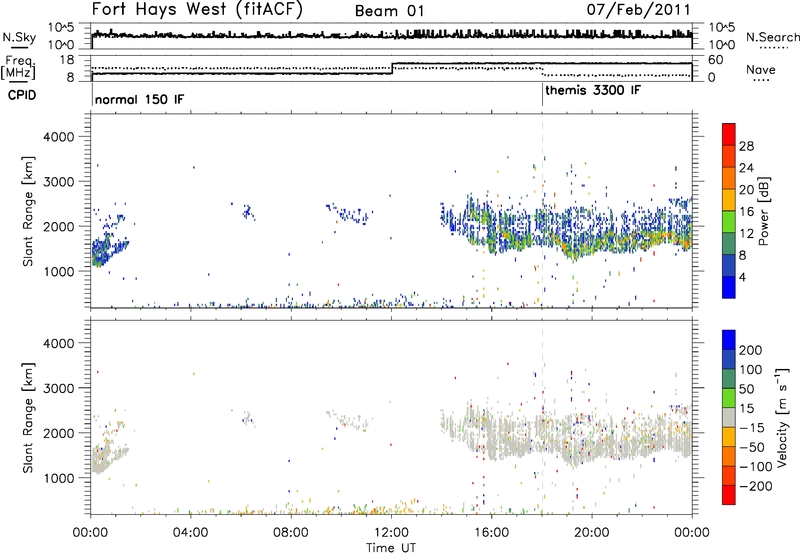Click the frequency step-up at 12:00 UT
This screenshot has width=800, height=554.
[392, 68]
